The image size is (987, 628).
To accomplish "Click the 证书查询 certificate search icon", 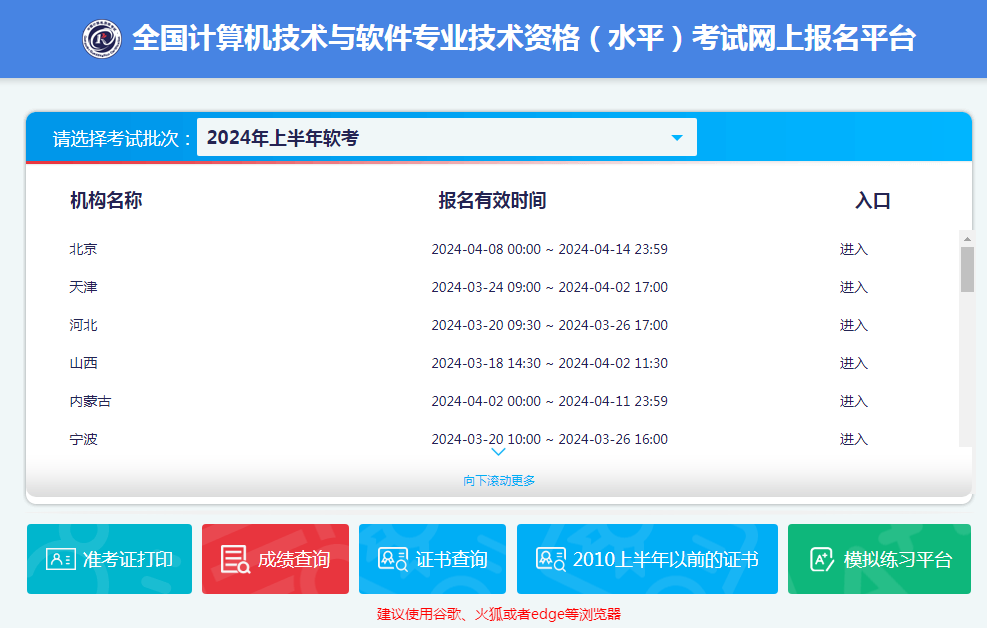I will 393,559.
